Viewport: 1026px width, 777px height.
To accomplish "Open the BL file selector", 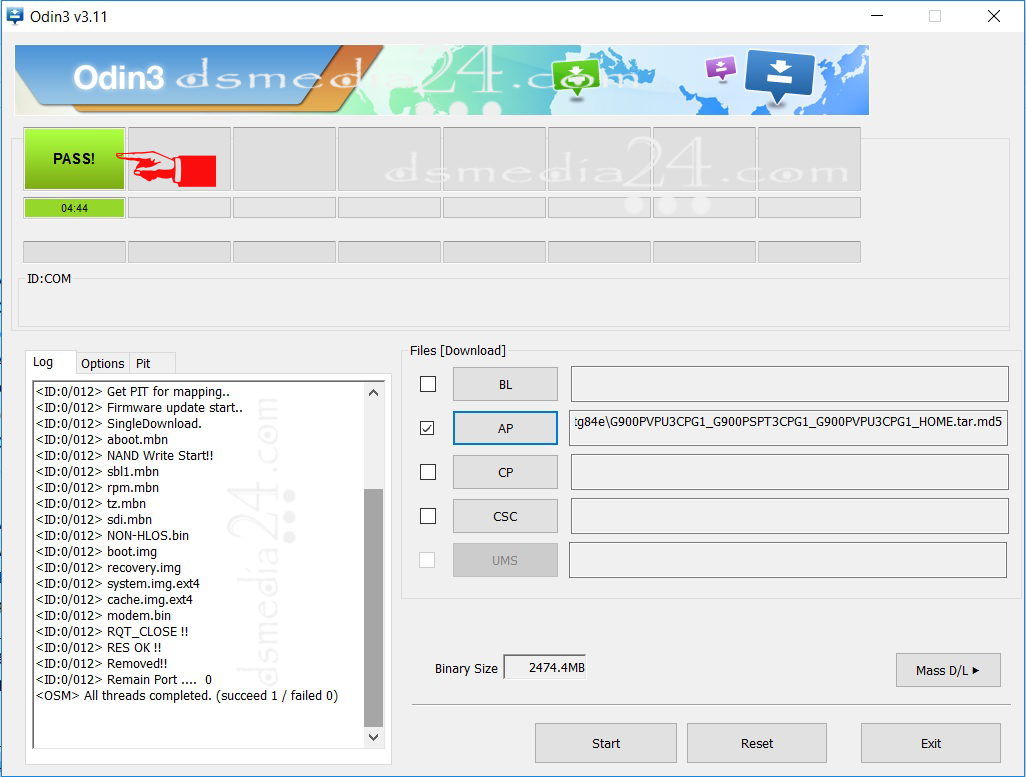I will click(x=505, y=383).
